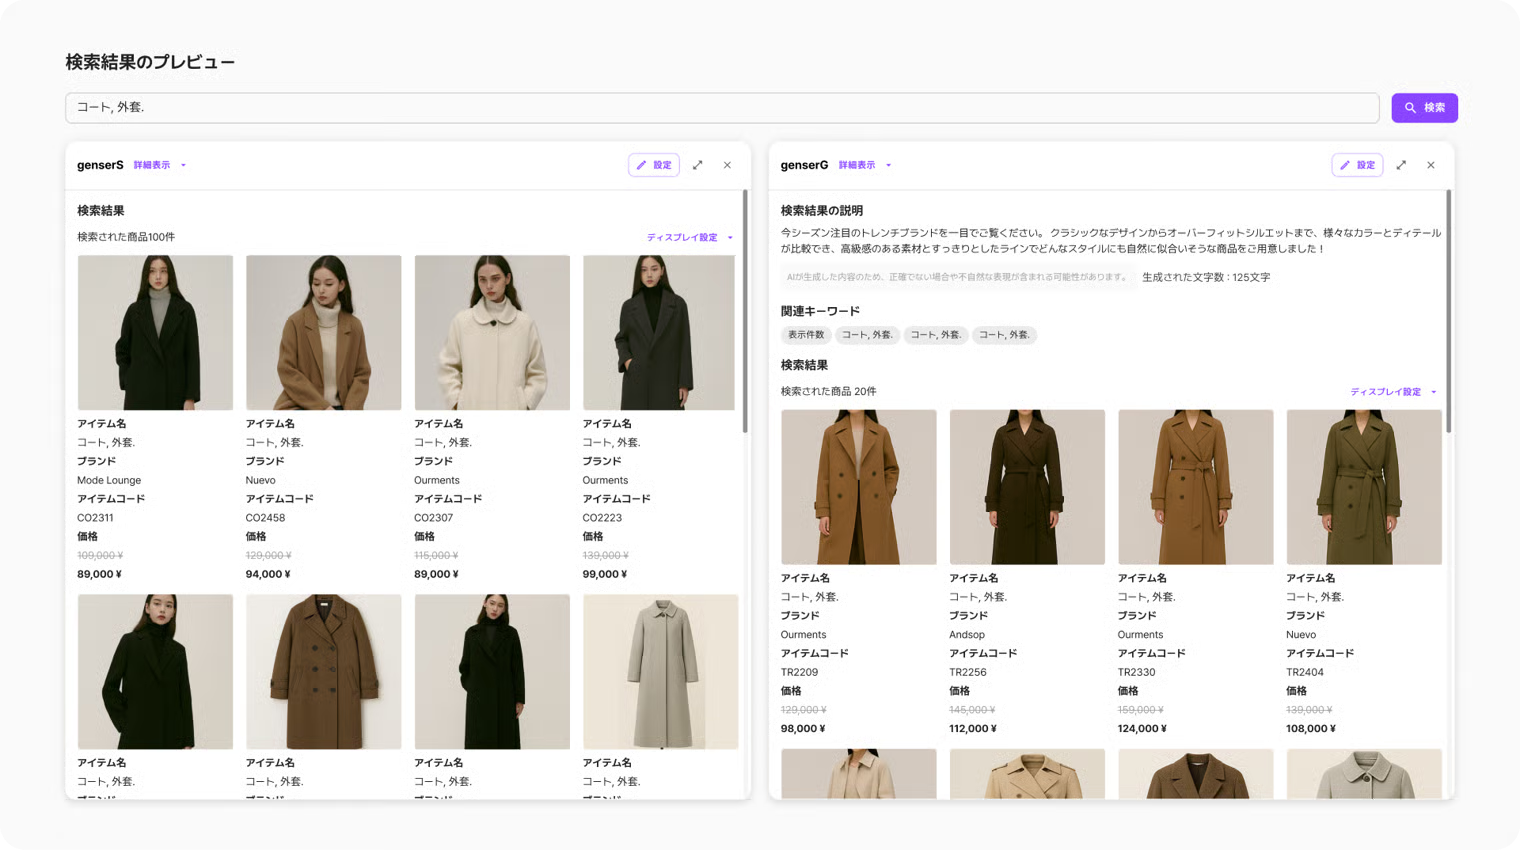Viewport: 1520px width, 850px height.
Task: Open the Andsop TR2256 dark trench coat image
Action: click(1027, 487)
